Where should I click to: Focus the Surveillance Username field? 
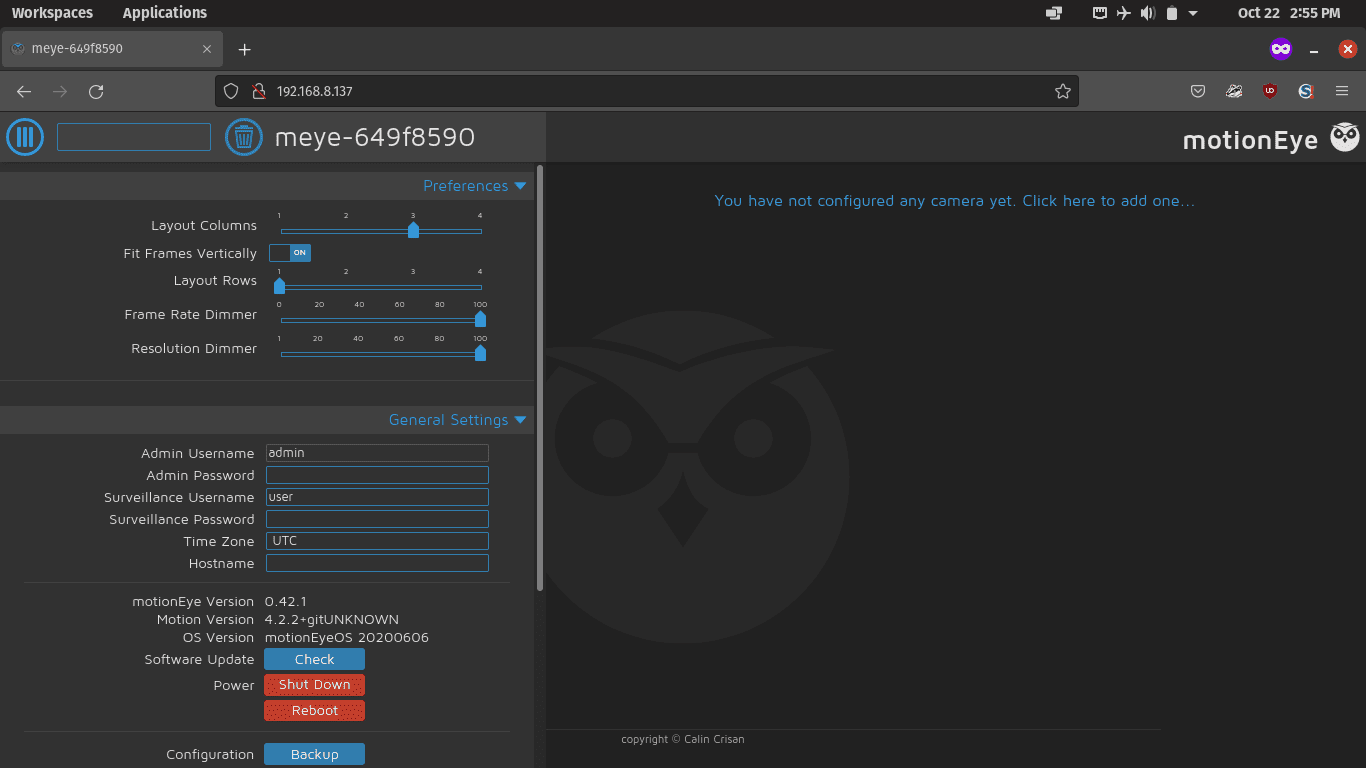tap(377, 497)
